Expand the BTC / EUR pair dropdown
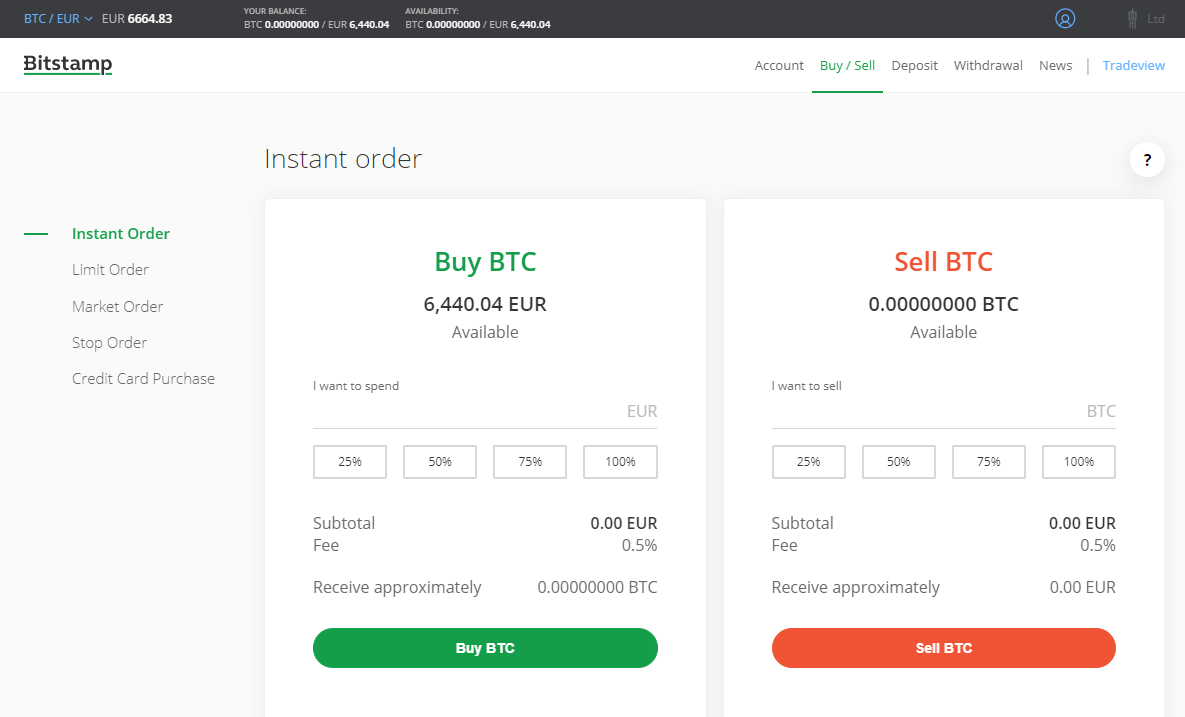Screen dimensions: 1185x717 (58, 18)
